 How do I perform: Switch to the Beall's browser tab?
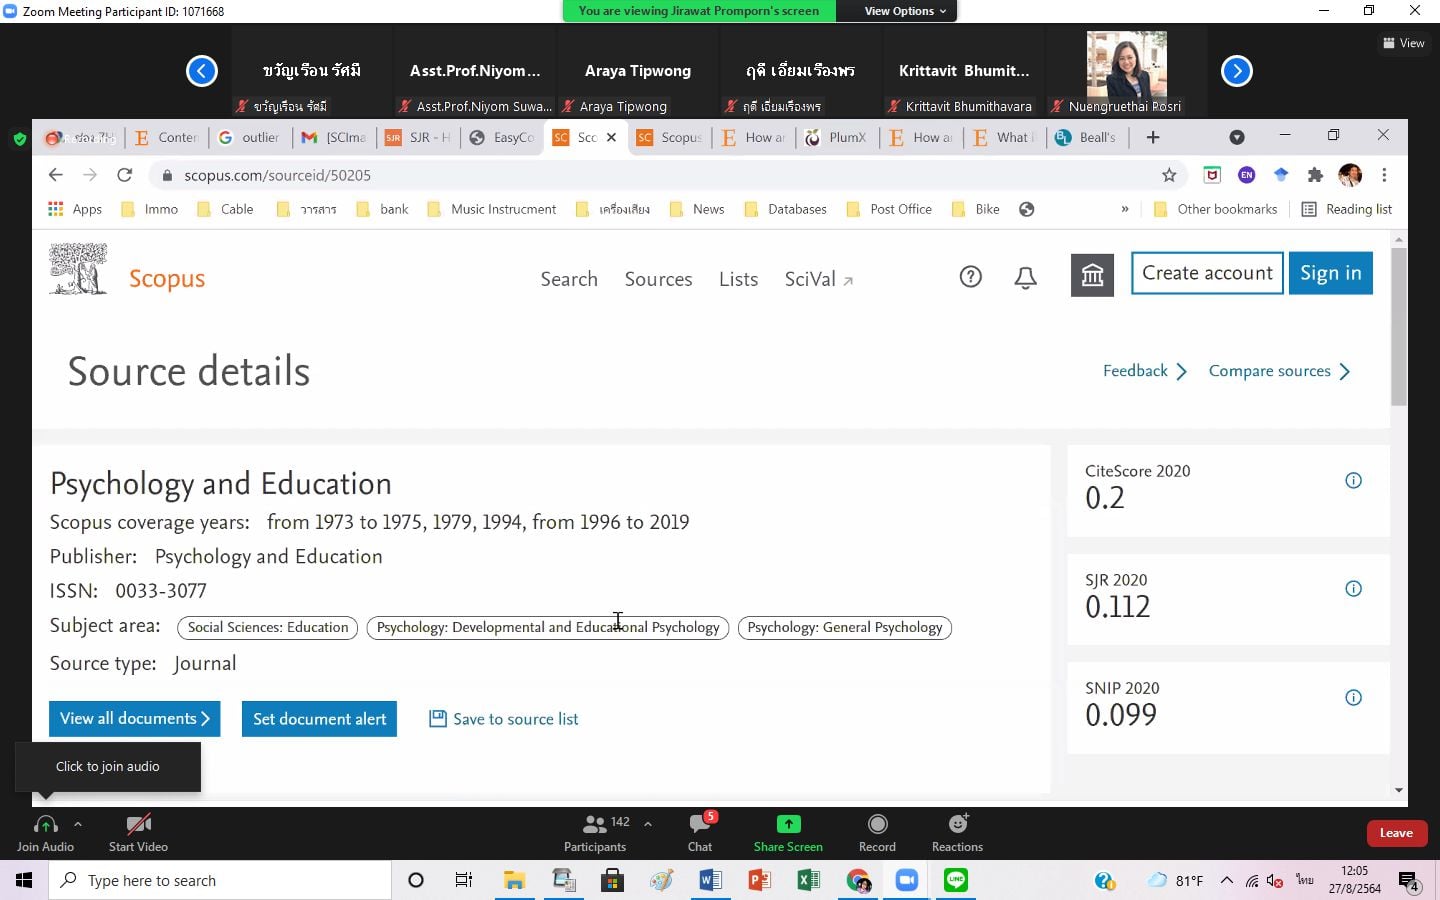(x=1088, y=137)
